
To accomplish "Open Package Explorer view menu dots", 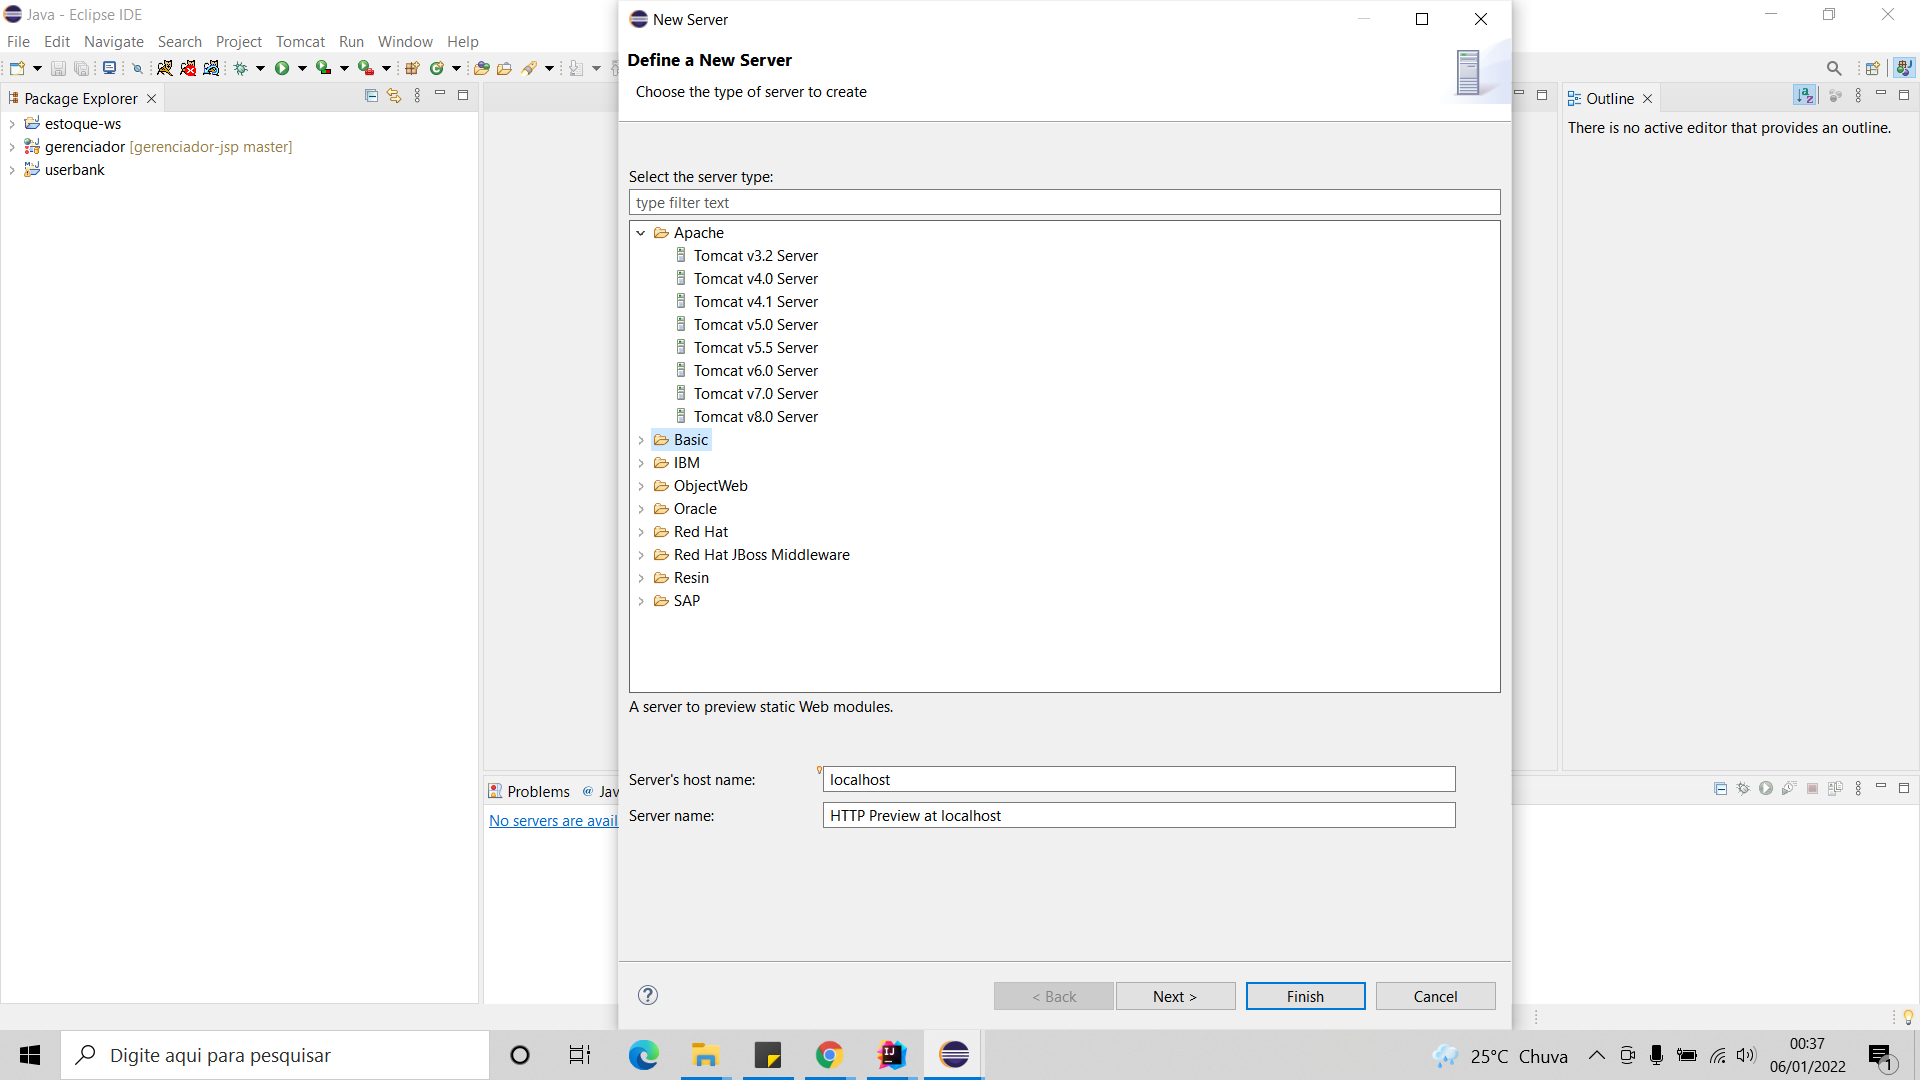I will [x=417, y=96].
